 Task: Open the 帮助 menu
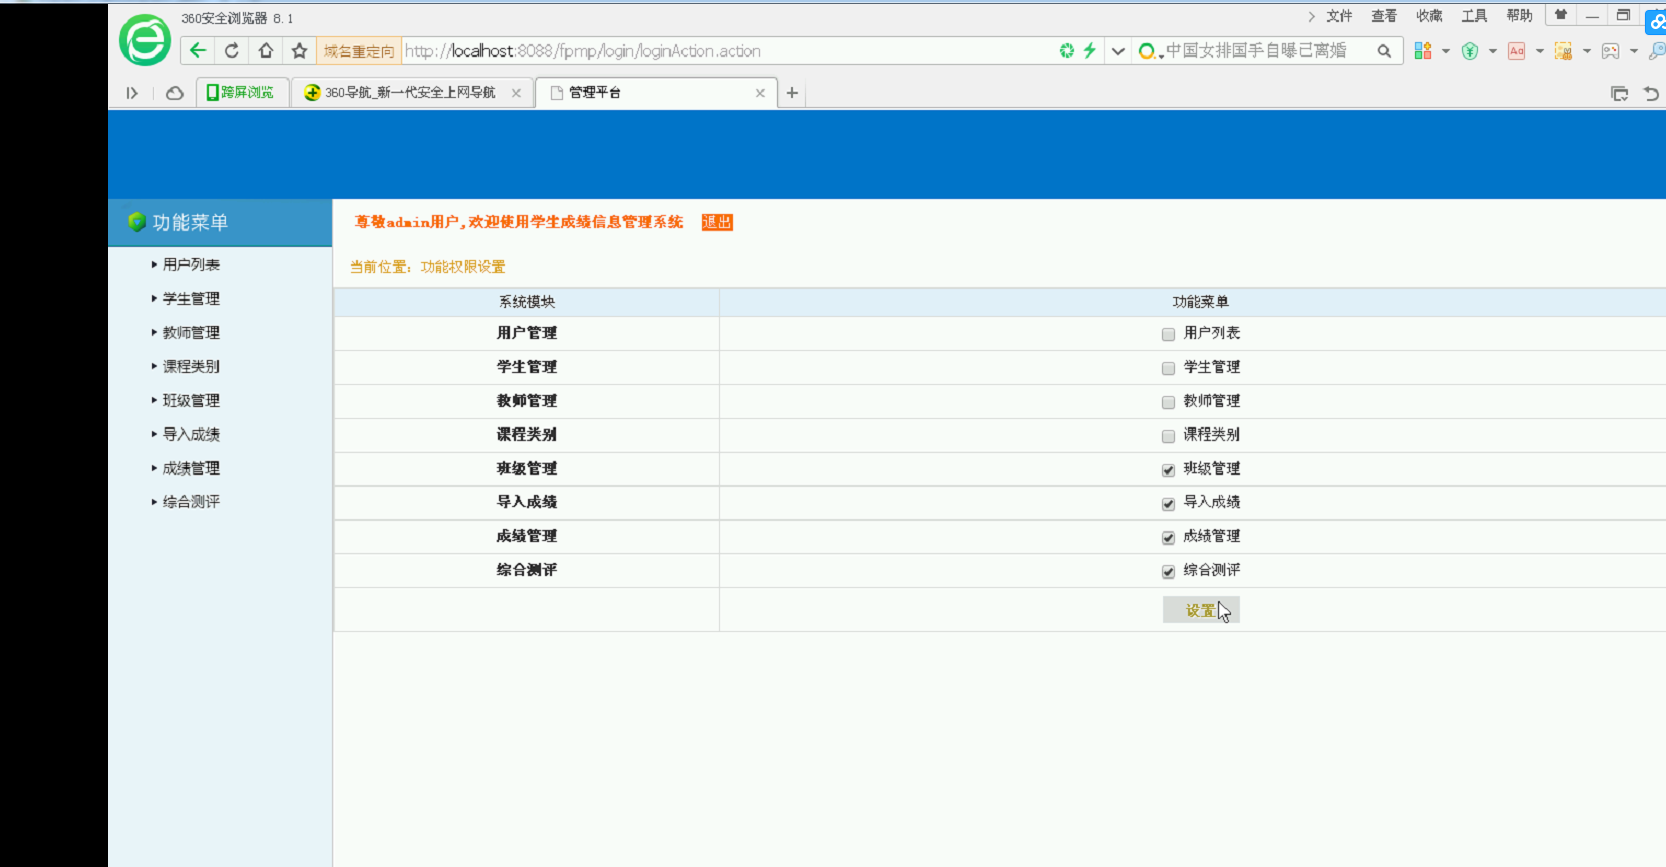coord(1519,16)
